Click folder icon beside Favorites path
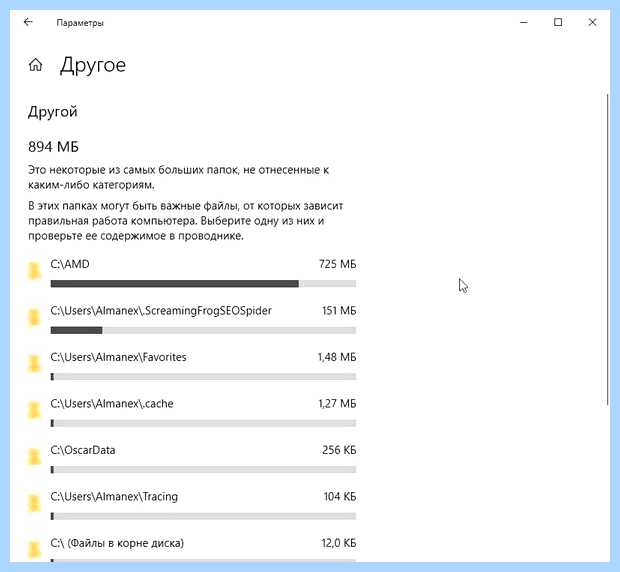 tap(34, 364)
